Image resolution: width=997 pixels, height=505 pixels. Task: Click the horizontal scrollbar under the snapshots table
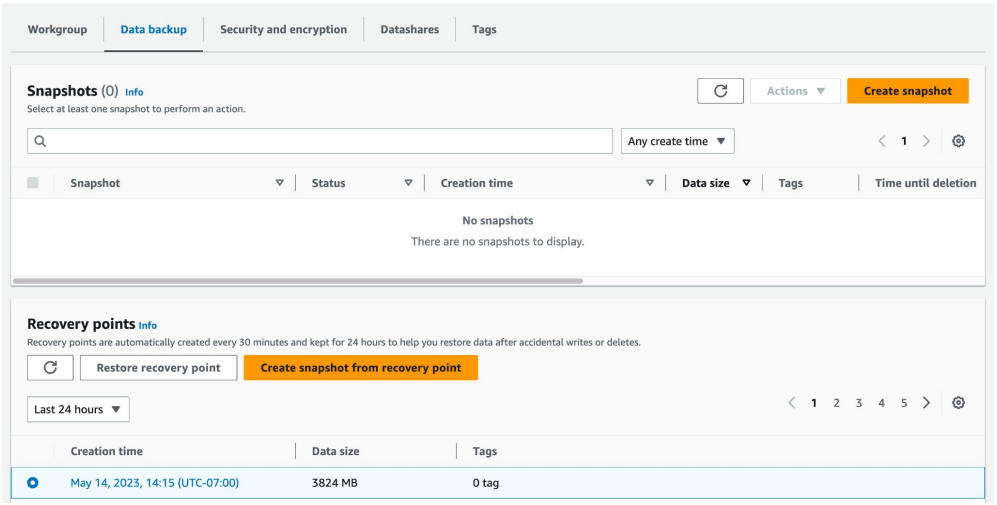click(x=300, y=281)
